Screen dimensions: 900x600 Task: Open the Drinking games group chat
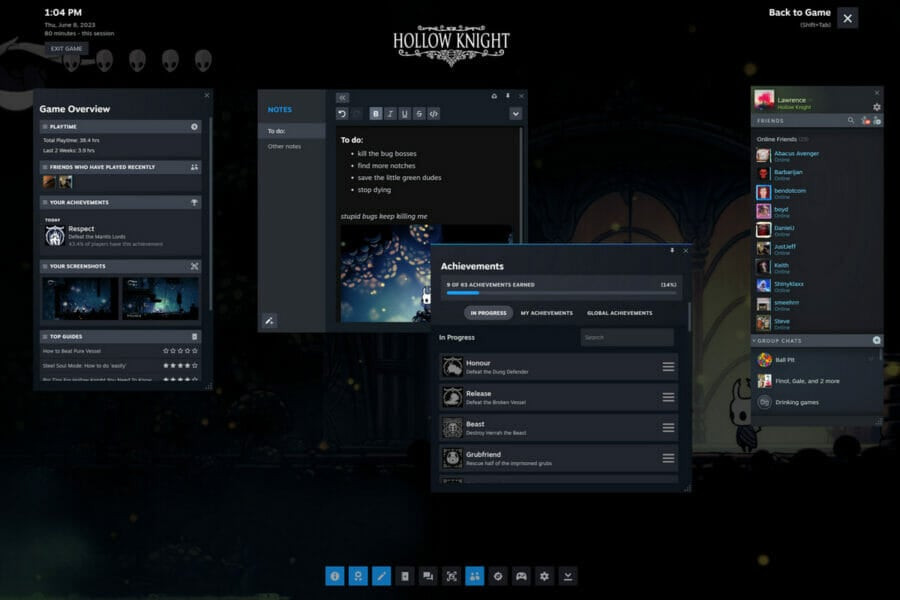[x=817, y=402]
